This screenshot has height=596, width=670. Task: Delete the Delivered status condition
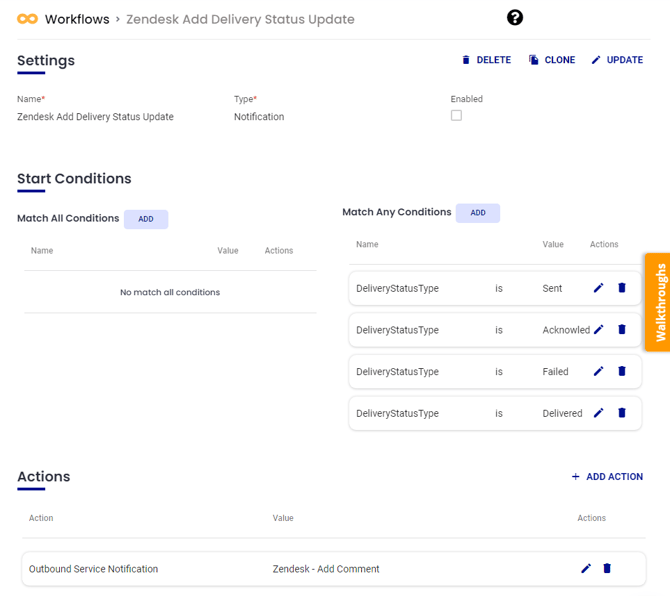coord(622,413)
